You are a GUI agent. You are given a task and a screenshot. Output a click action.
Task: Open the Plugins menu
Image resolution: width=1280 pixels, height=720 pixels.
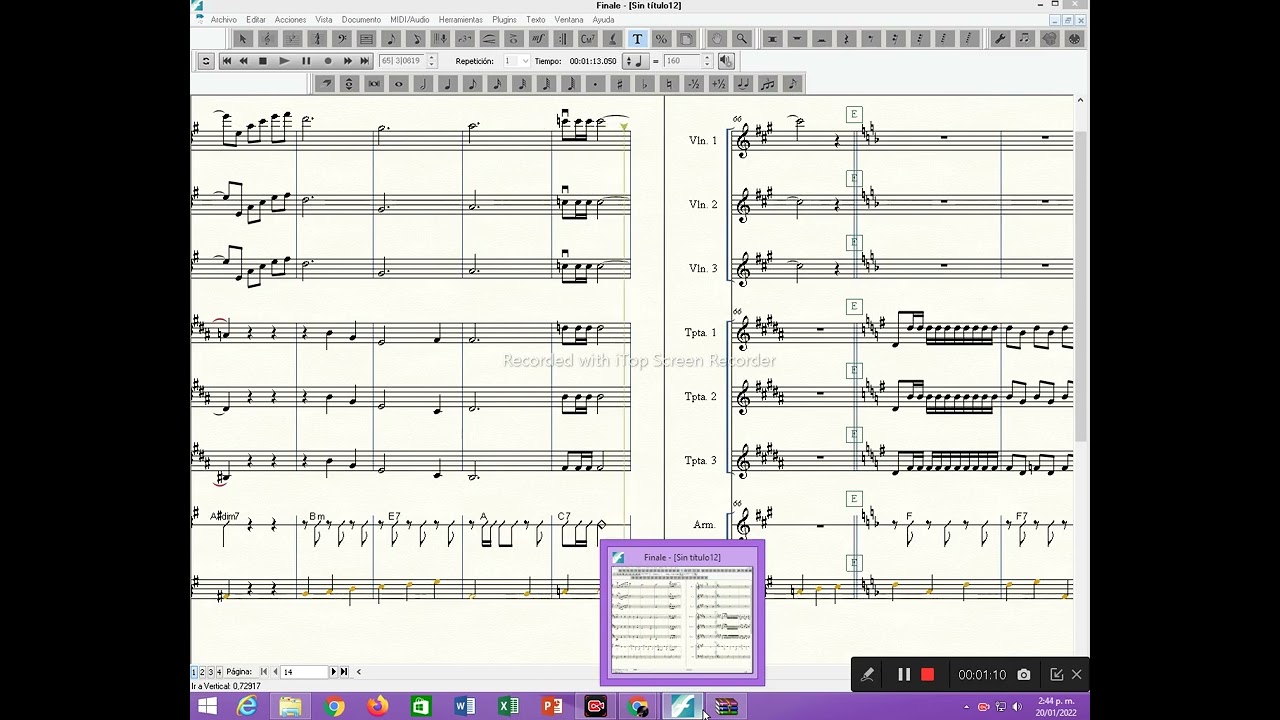point(504,19)
